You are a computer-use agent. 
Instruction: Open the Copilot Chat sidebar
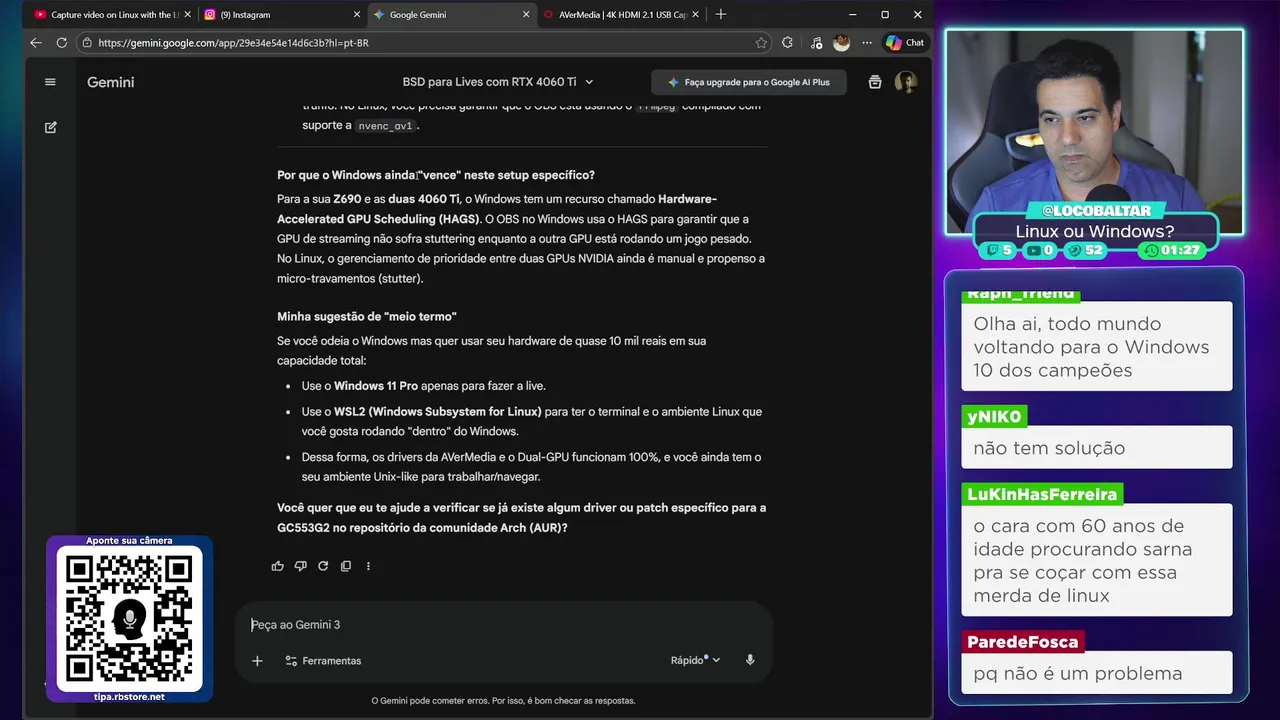(904, 43)
